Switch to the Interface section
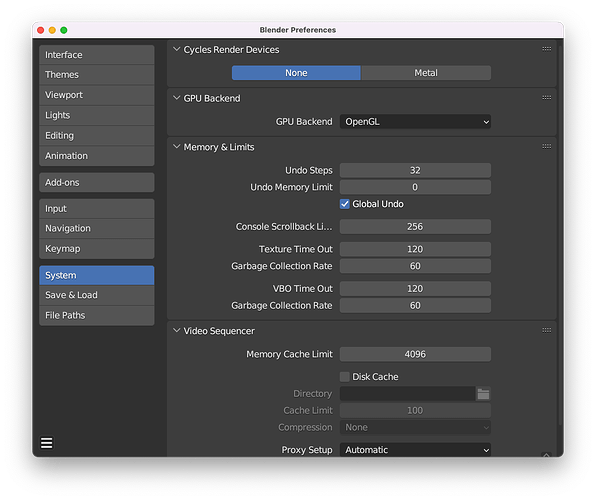The height and width of the screenshot is (500, 596). pos(97,55)
